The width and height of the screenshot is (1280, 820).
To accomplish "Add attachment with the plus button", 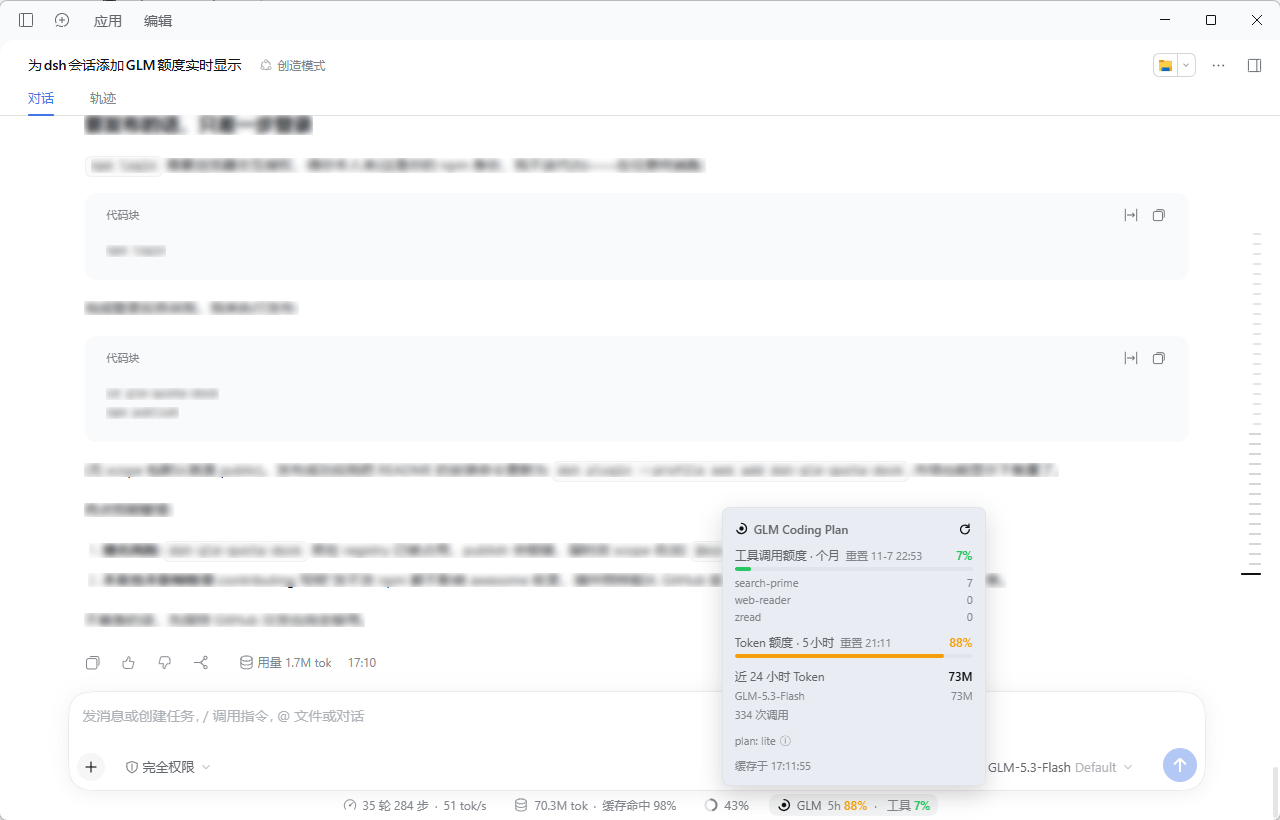I will 91,767.
